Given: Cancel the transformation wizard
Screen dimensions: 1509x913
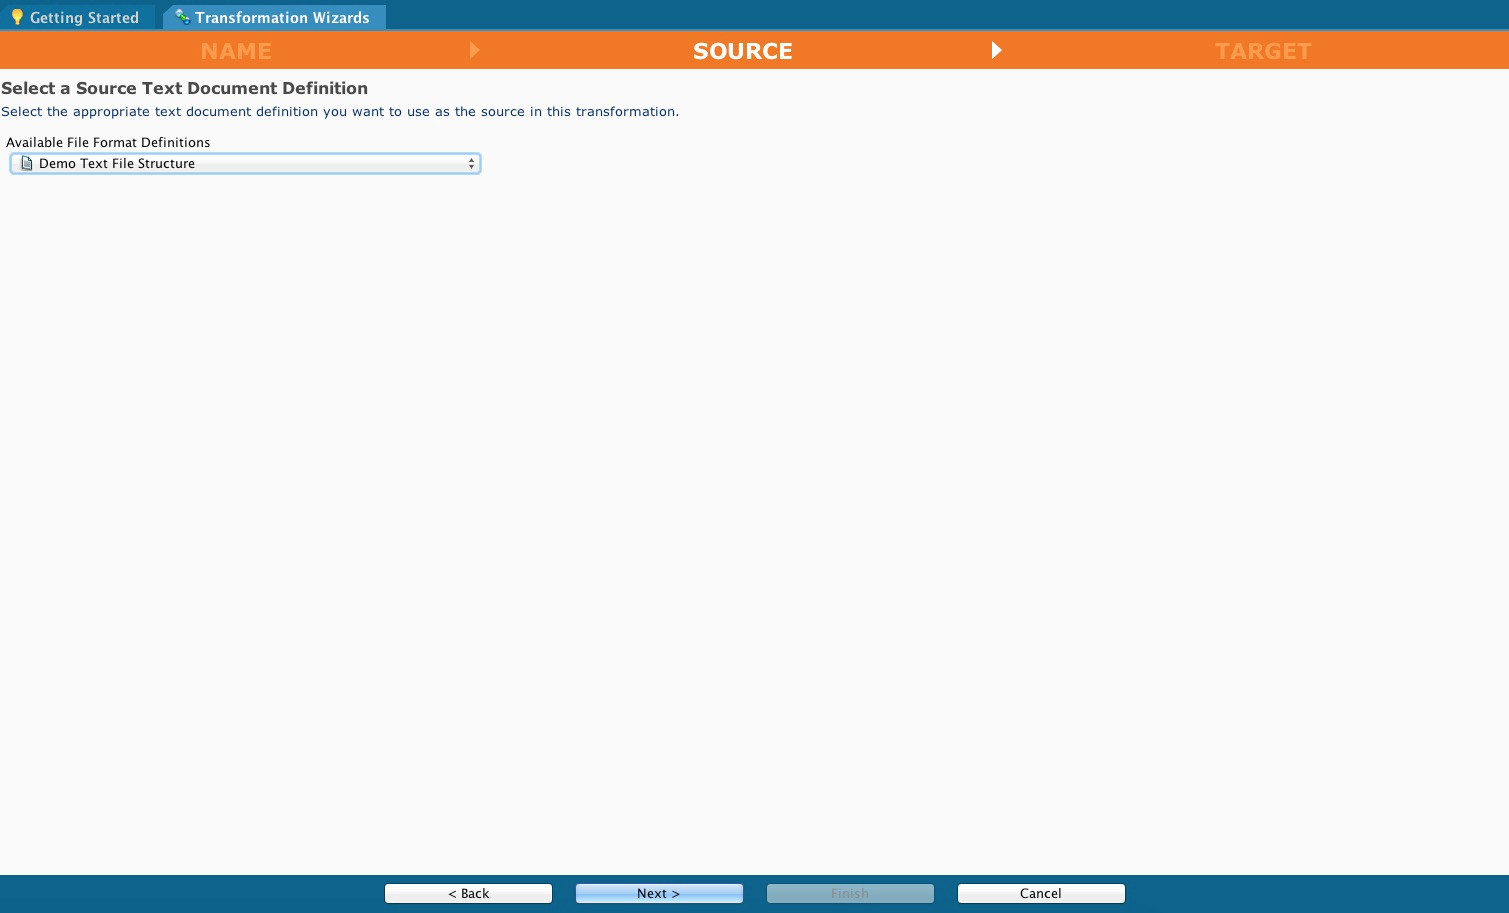Looking at the screenshot, I should pos(1040,893).
